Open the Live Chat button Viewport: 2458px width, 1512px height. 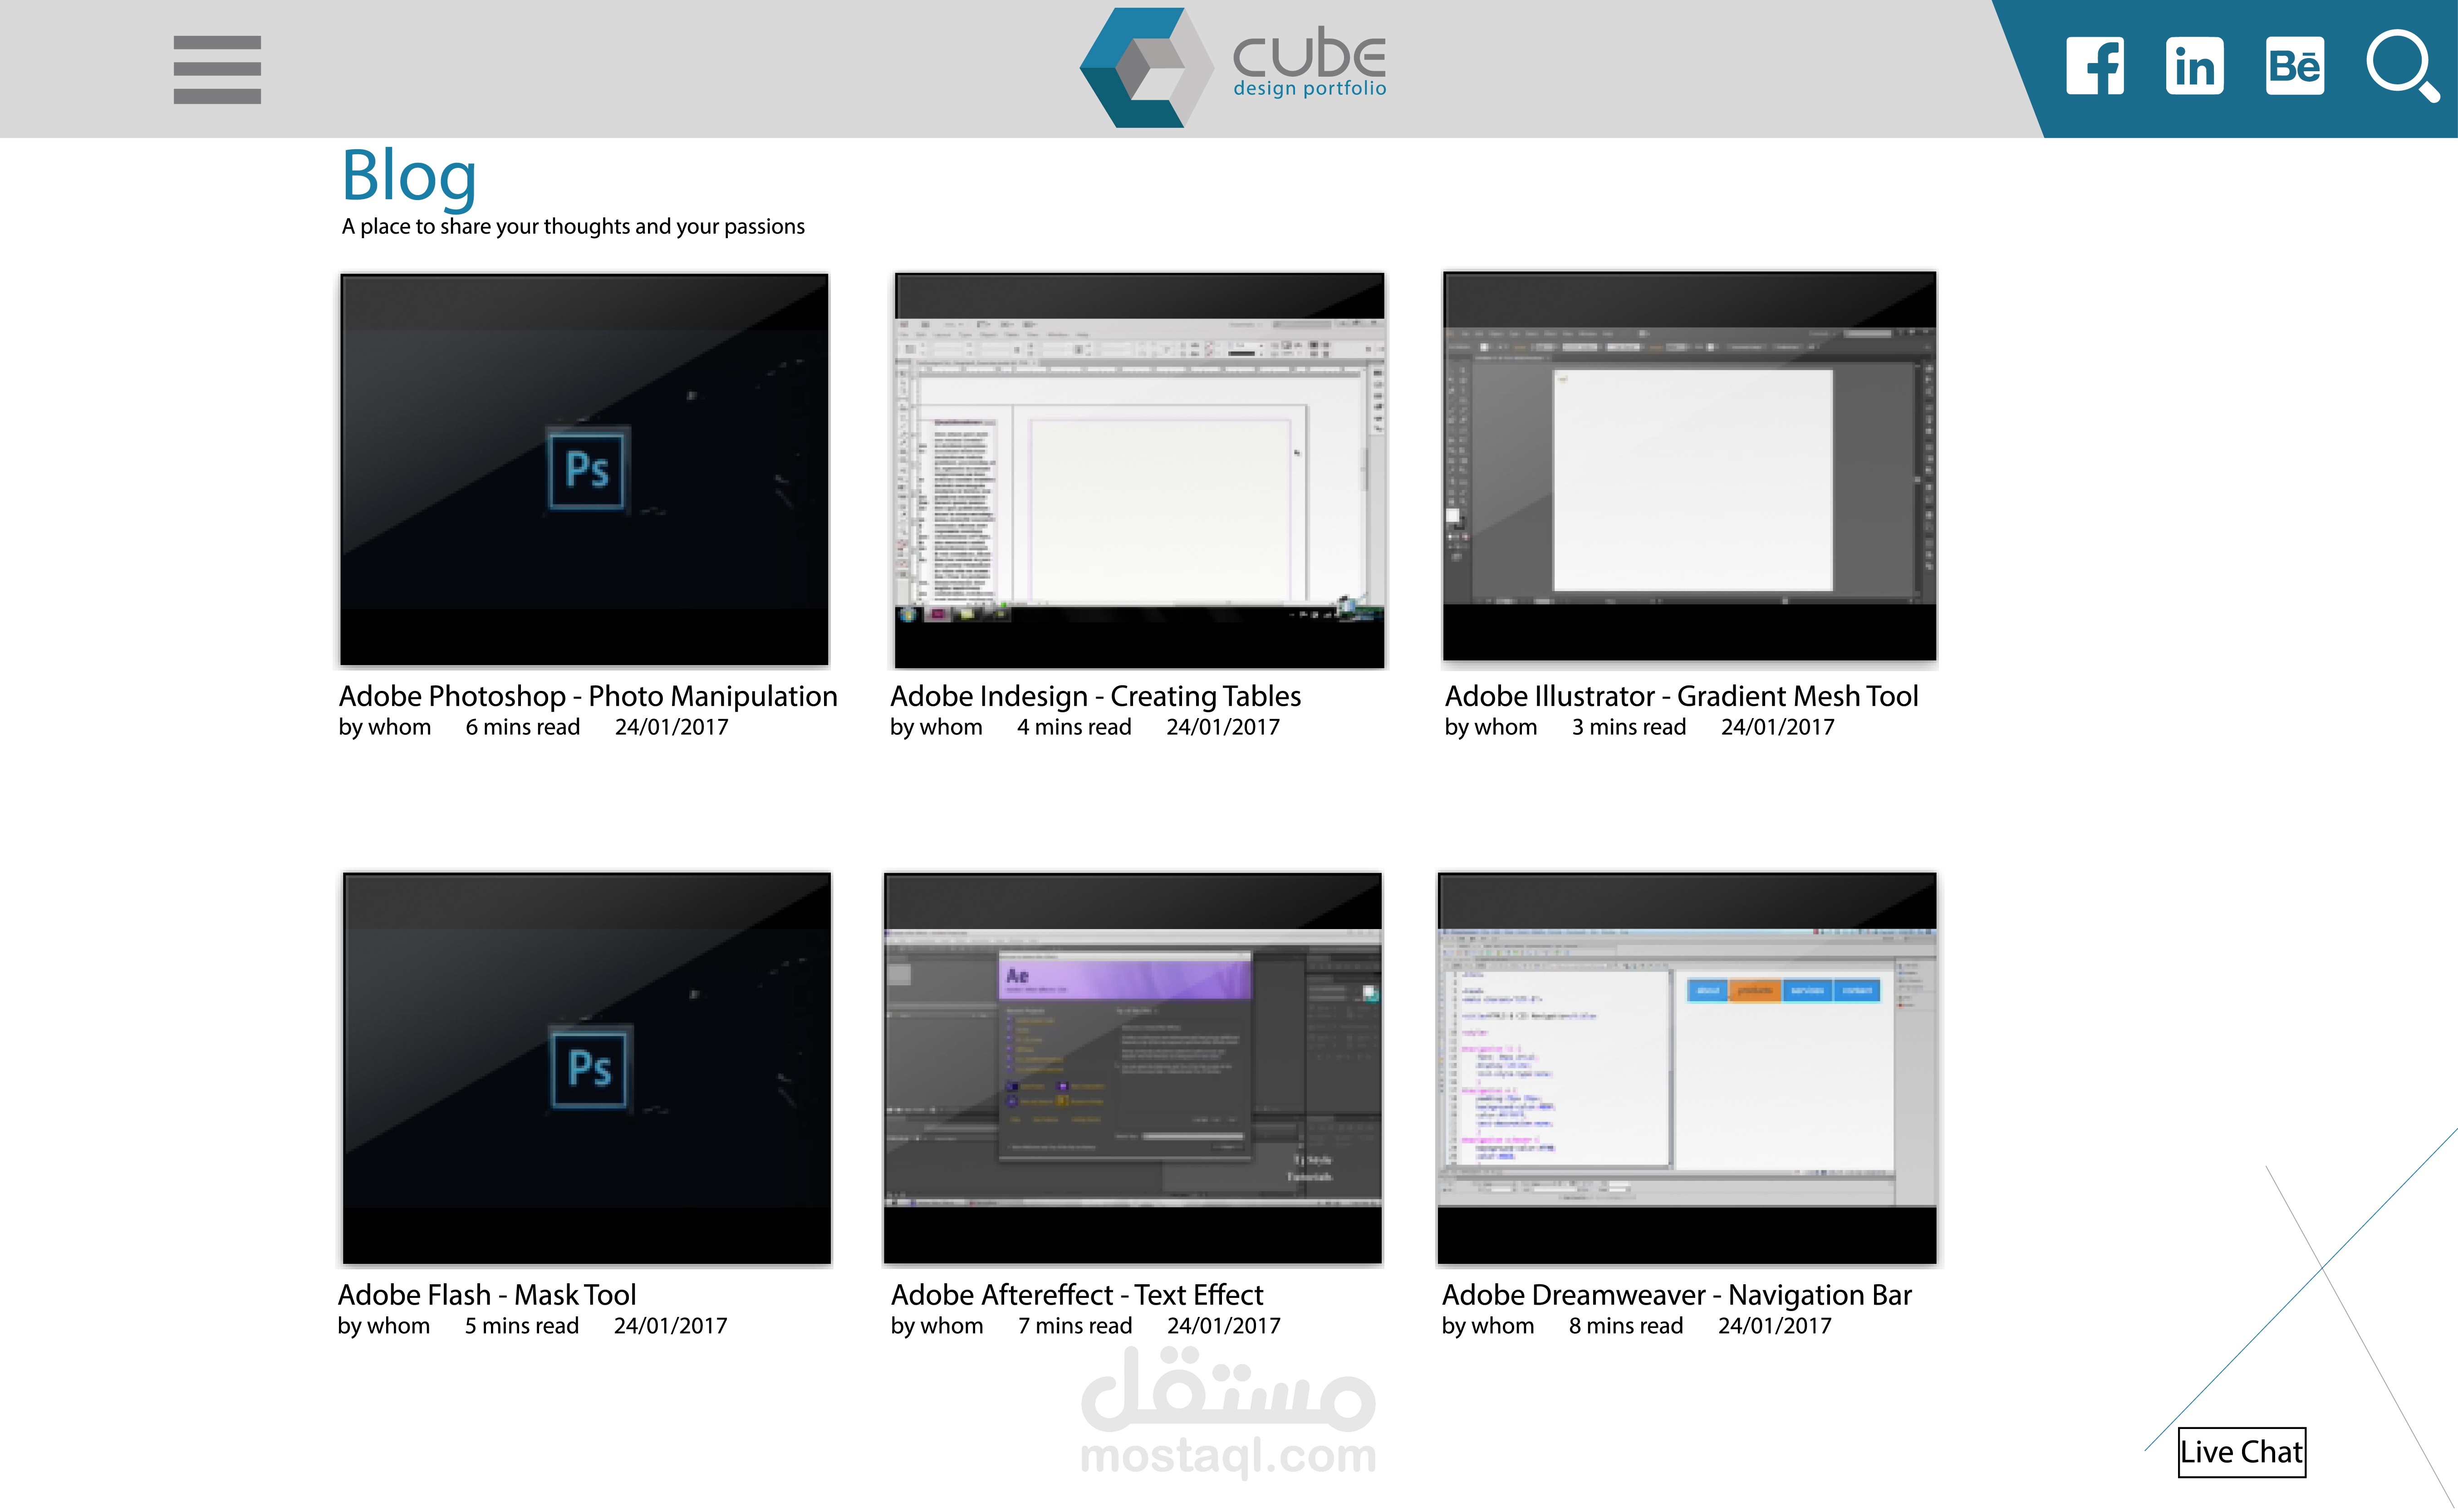pyautogui.click(x=2241, y=1451)
